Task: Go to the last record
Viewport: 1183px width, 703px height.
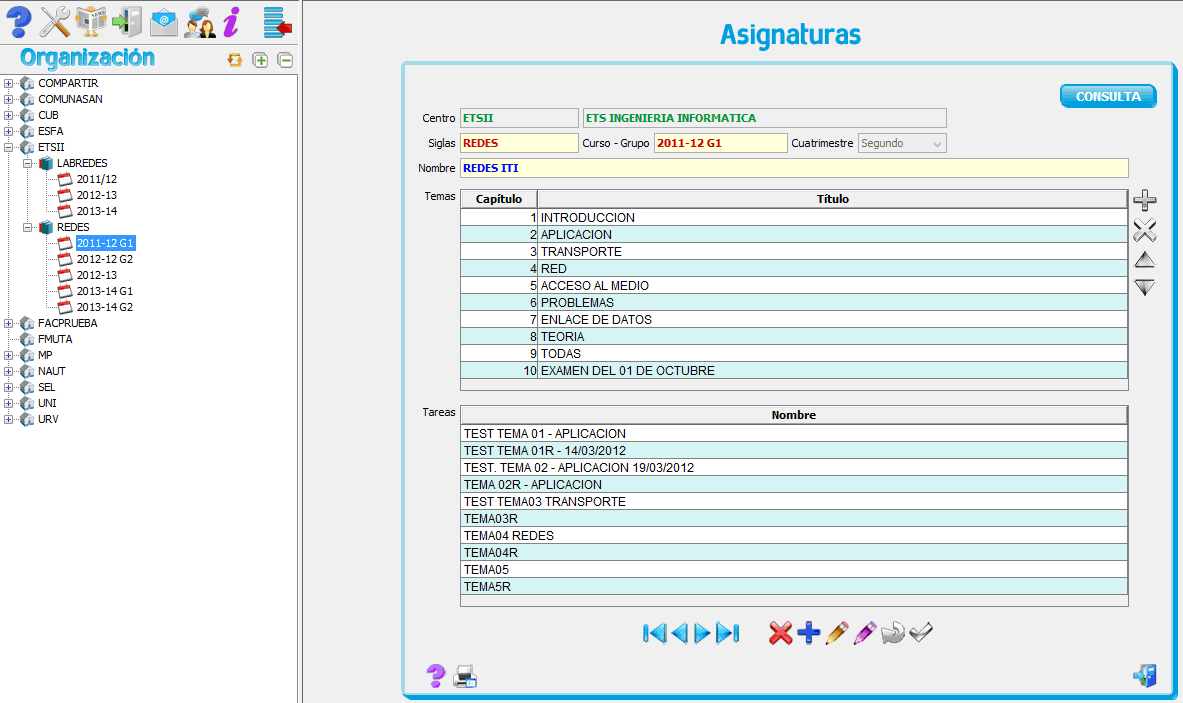Action: coord(729,633)
